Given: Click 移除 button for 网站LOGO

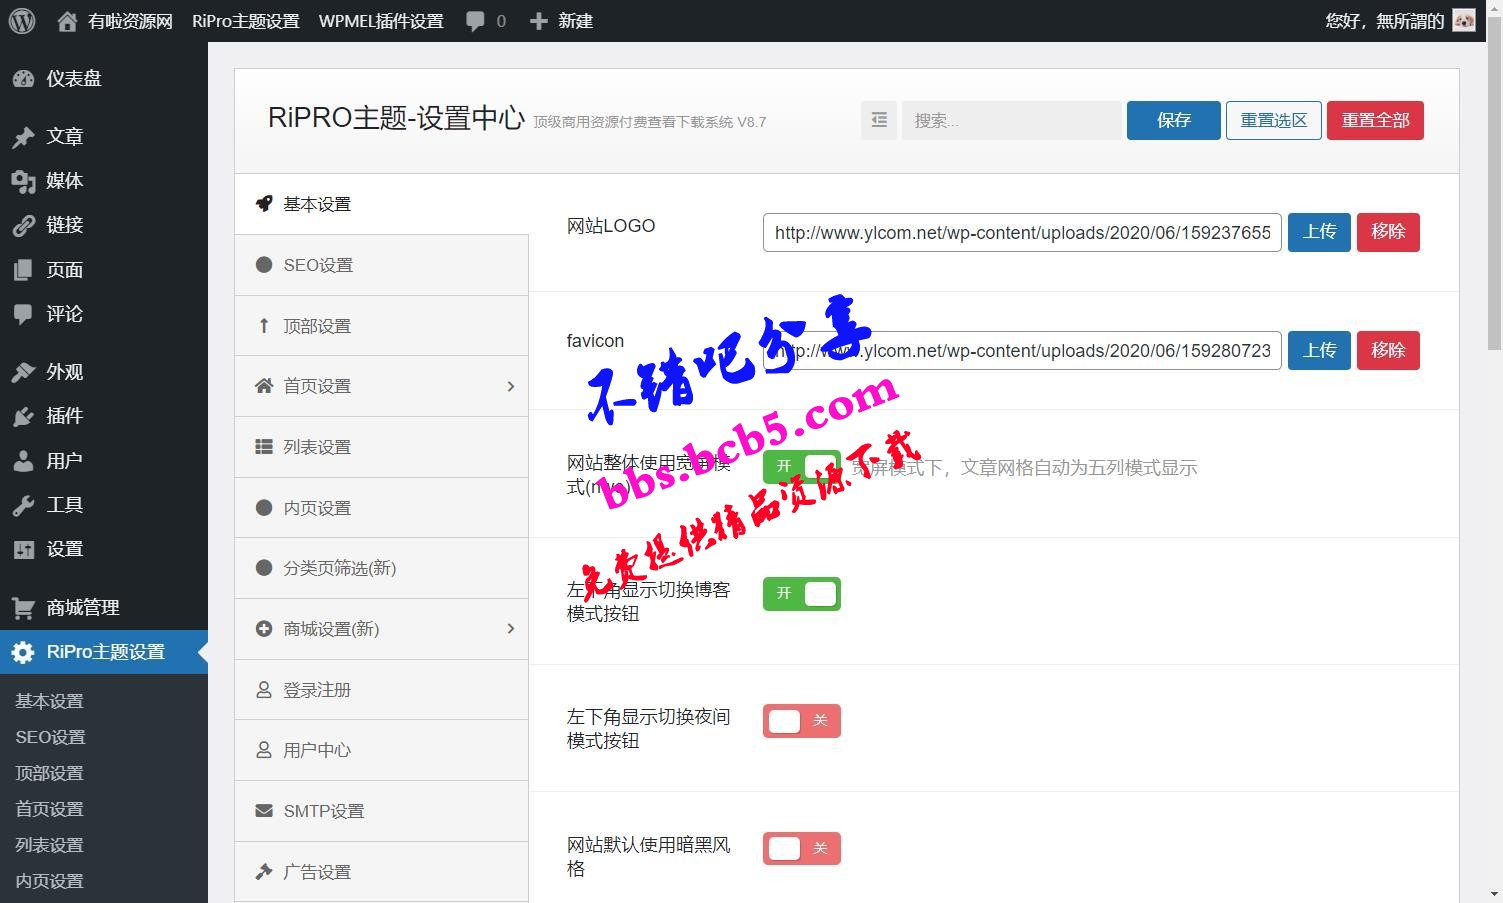Looking at the screenshot, I should point(1388,232).
